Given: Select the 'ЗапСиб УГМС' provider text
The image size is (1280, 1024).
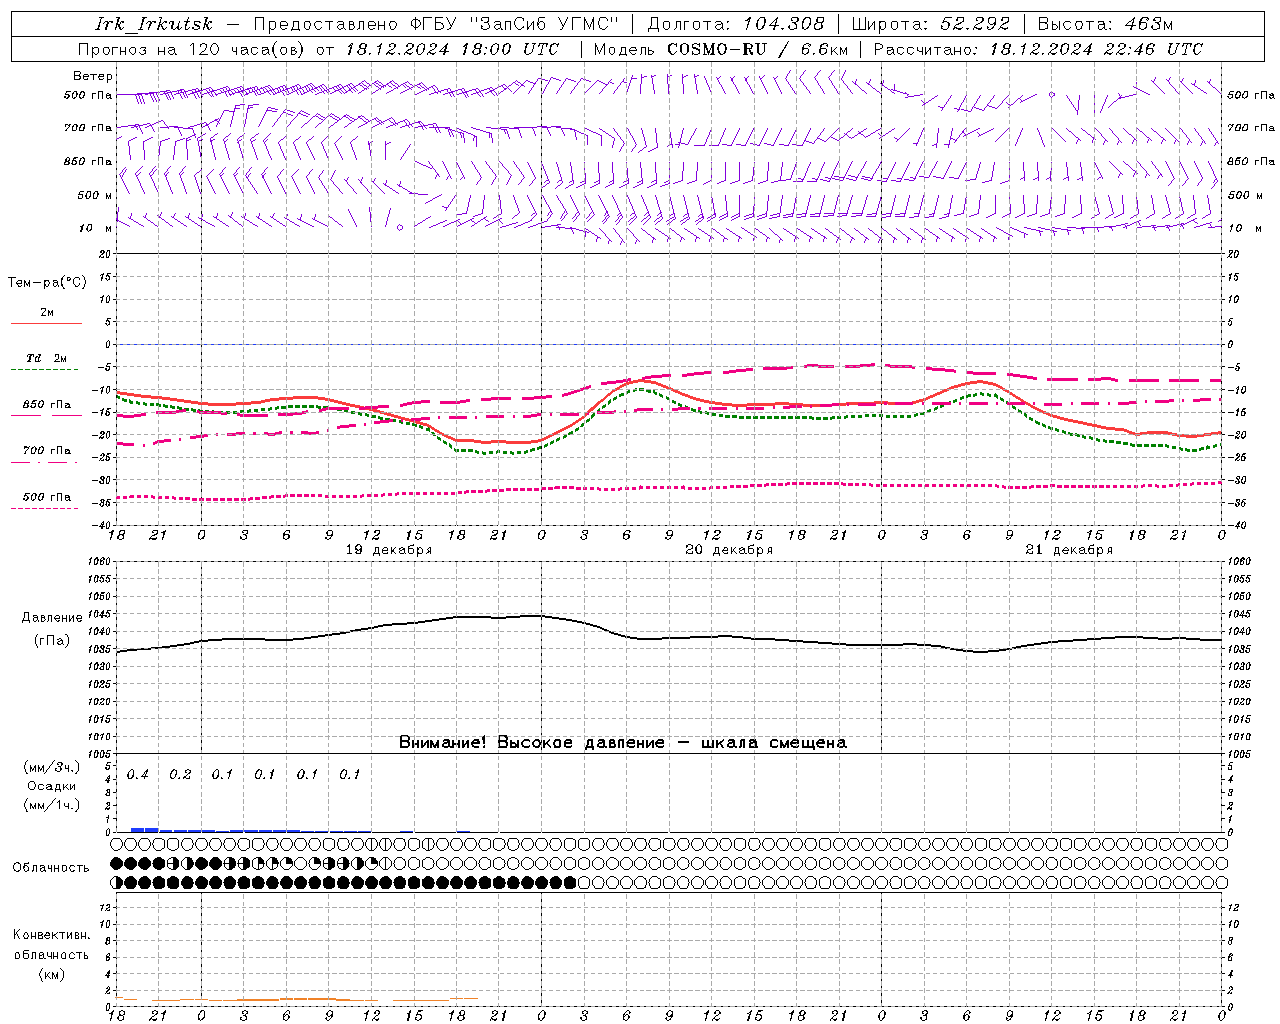Looking at the screenshot, I should [x=544, y=24].
